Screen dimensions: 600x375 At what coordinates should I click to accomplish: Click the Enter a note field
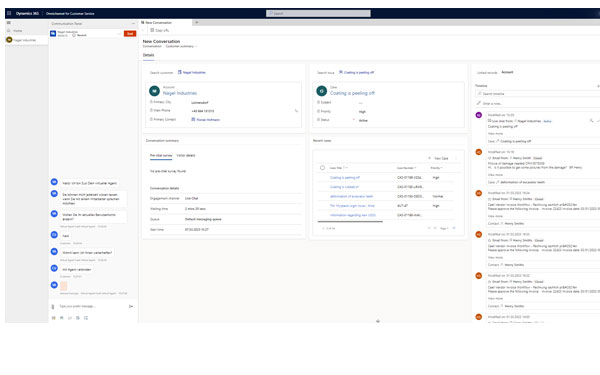pyautogui.click(x=538, y=103)
